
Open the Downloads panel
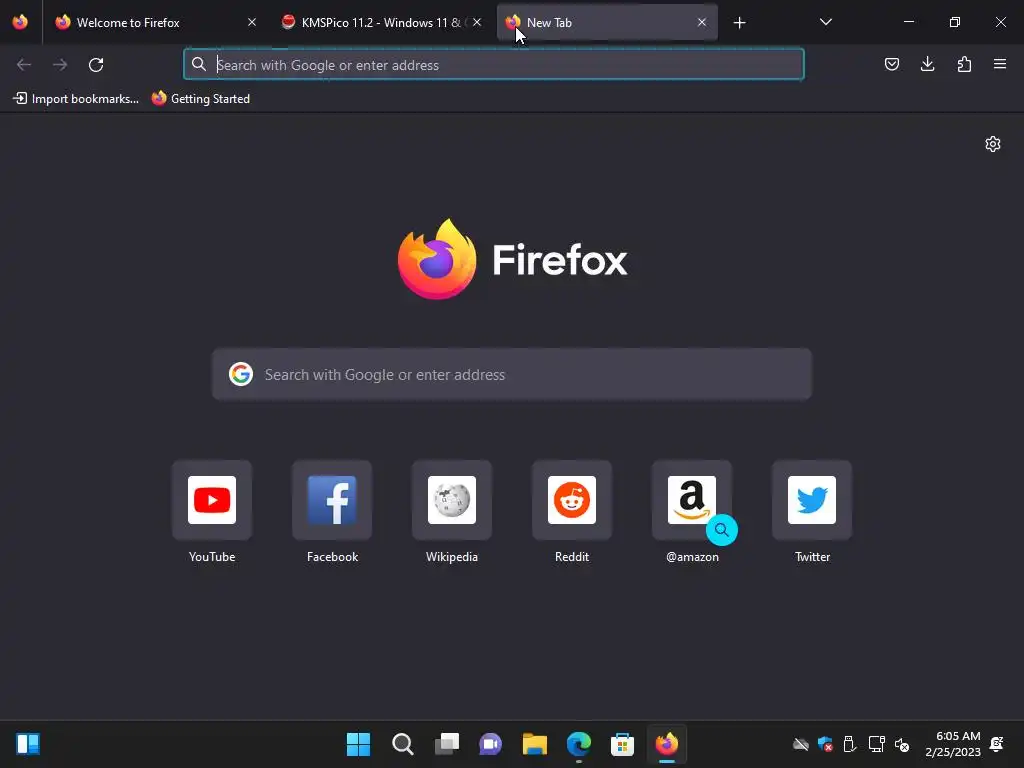pyautogui.click(x=927, y=64)
